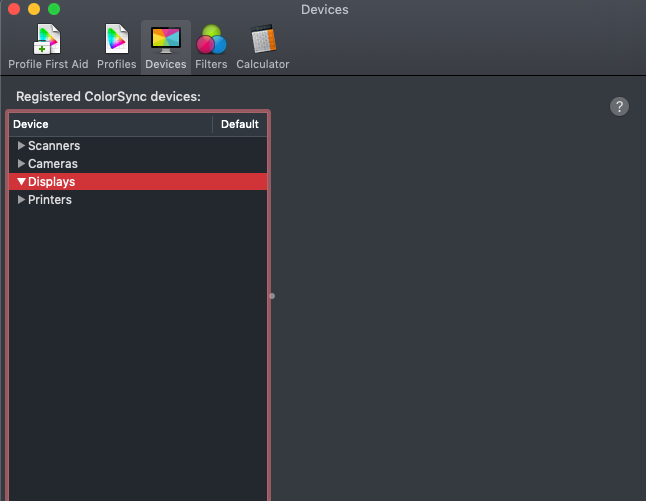
Task: Select the Scanners row label
Action: (54, 146)
